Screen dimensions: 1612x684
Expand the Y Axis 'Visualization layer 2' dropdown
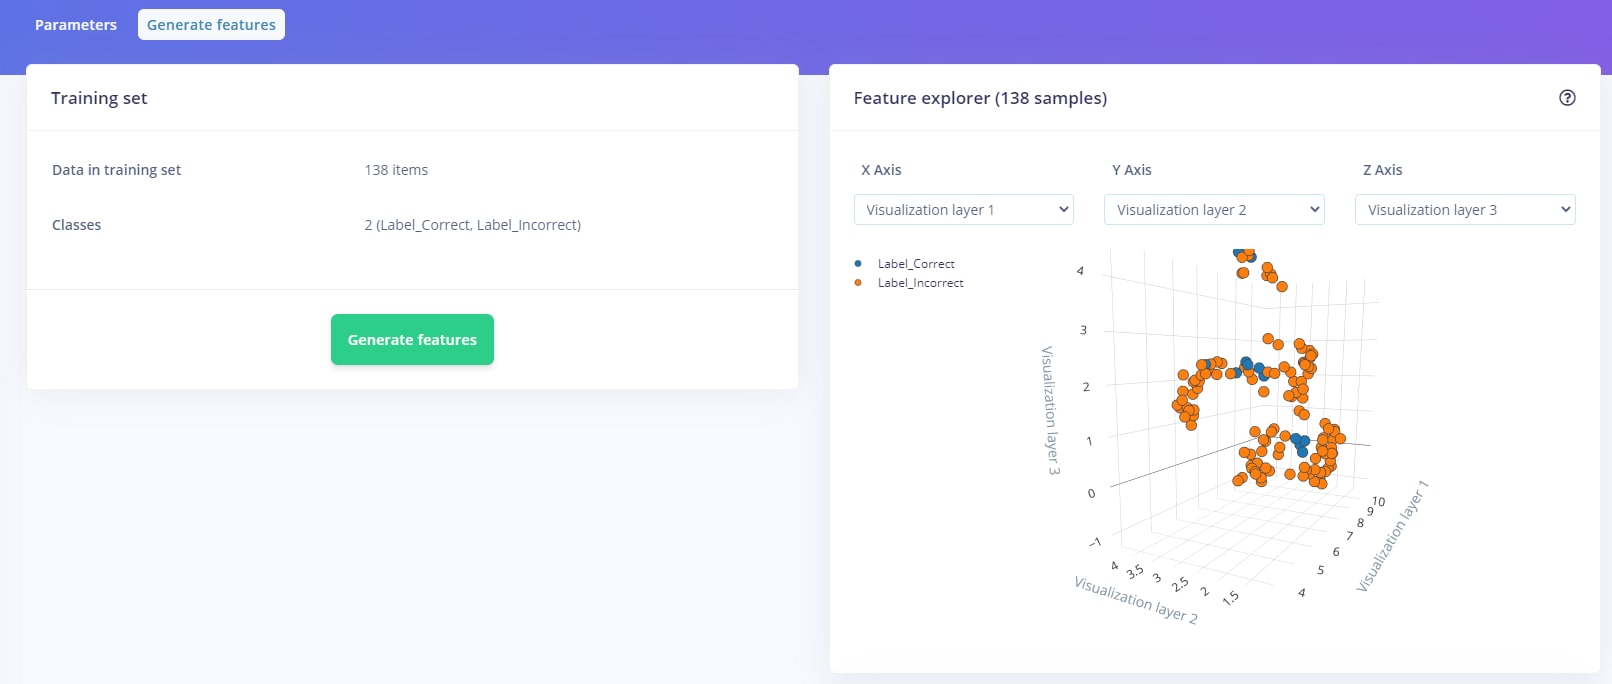[1214, 210]
